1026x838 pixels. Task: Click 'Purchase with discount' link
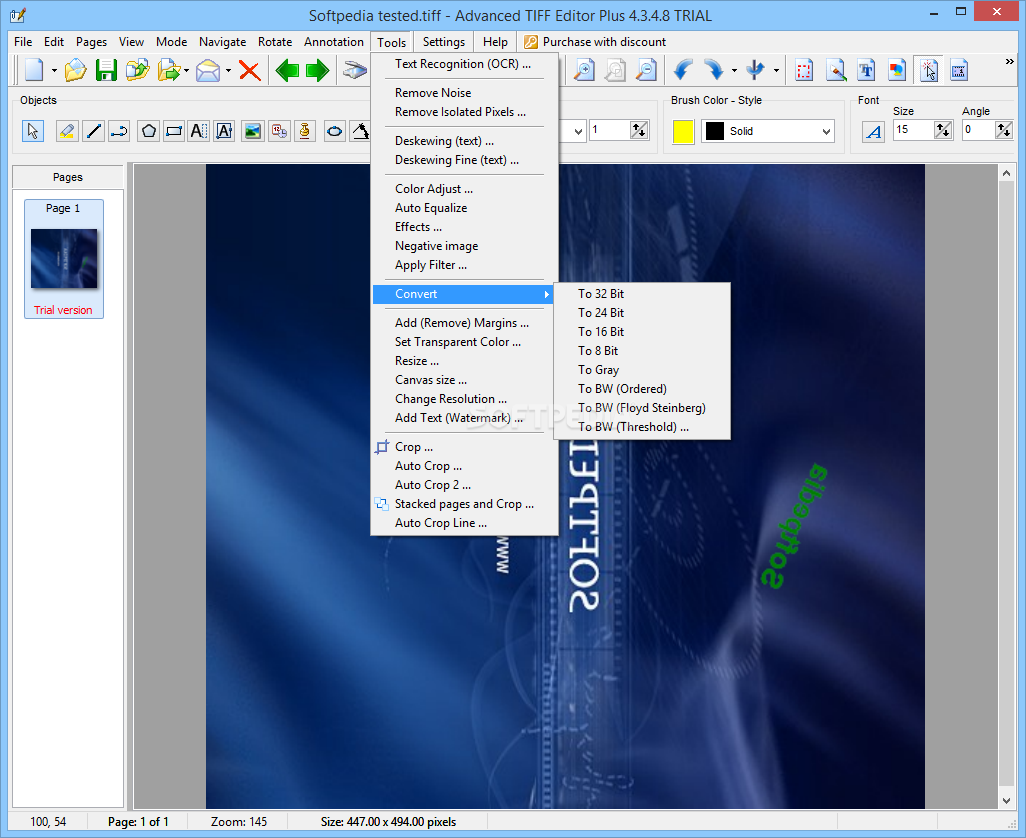point(595,42)
